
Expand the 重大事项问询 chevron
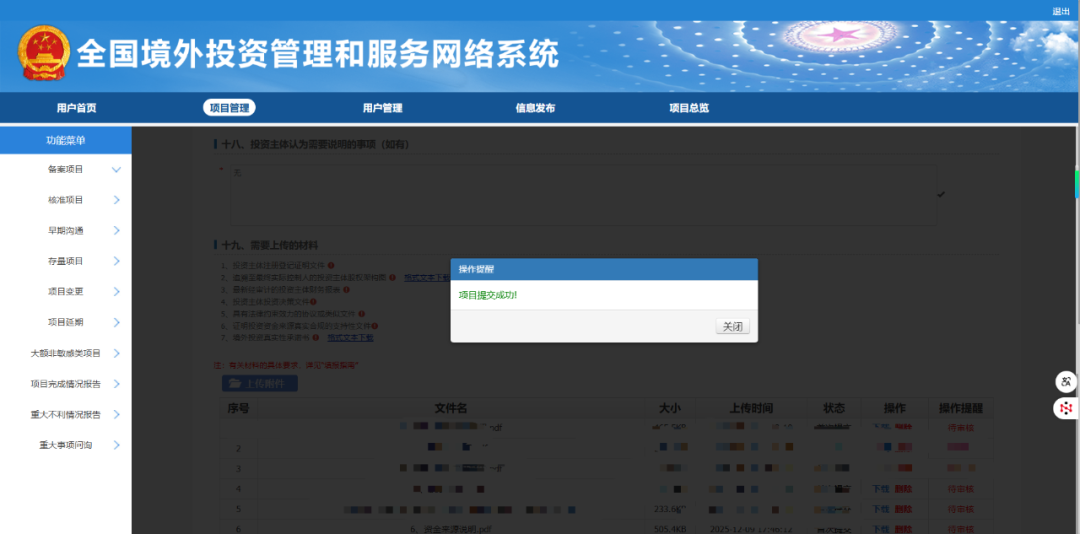click(116, 445)
